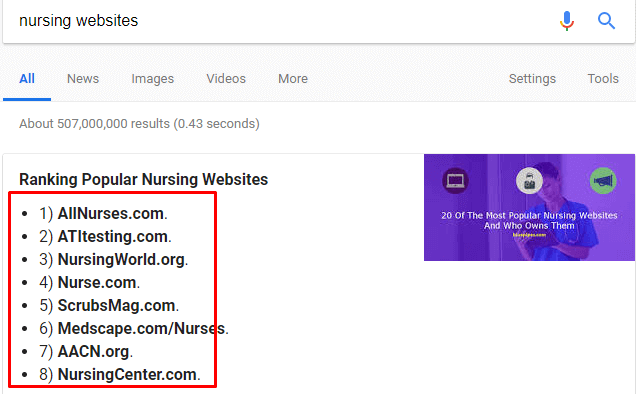Open the search Tools menu
Viewport: 636px width, 394px height.
pyautogui.click(x=603, y=78)
